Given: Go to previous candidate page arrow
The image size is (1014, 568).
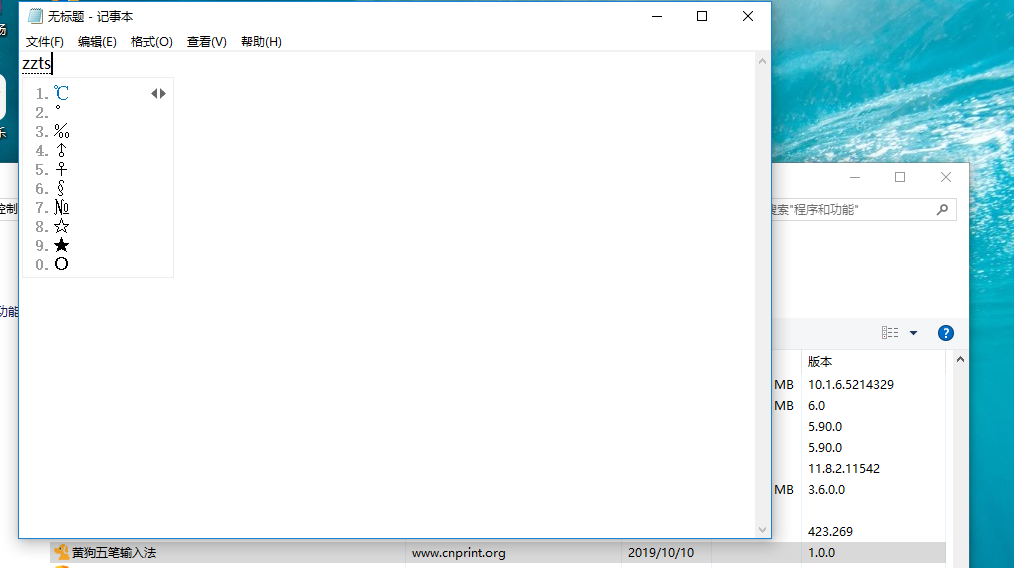Looking at the screenshot, I should click(154, 94).
